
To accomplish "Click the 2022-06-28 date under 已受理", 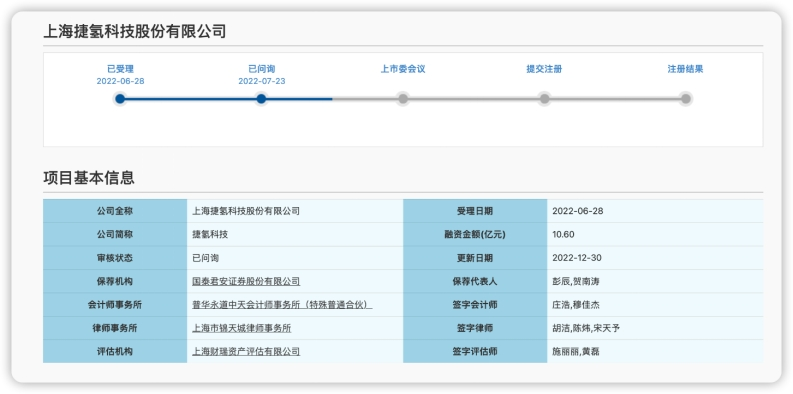I will coord(120,81).
